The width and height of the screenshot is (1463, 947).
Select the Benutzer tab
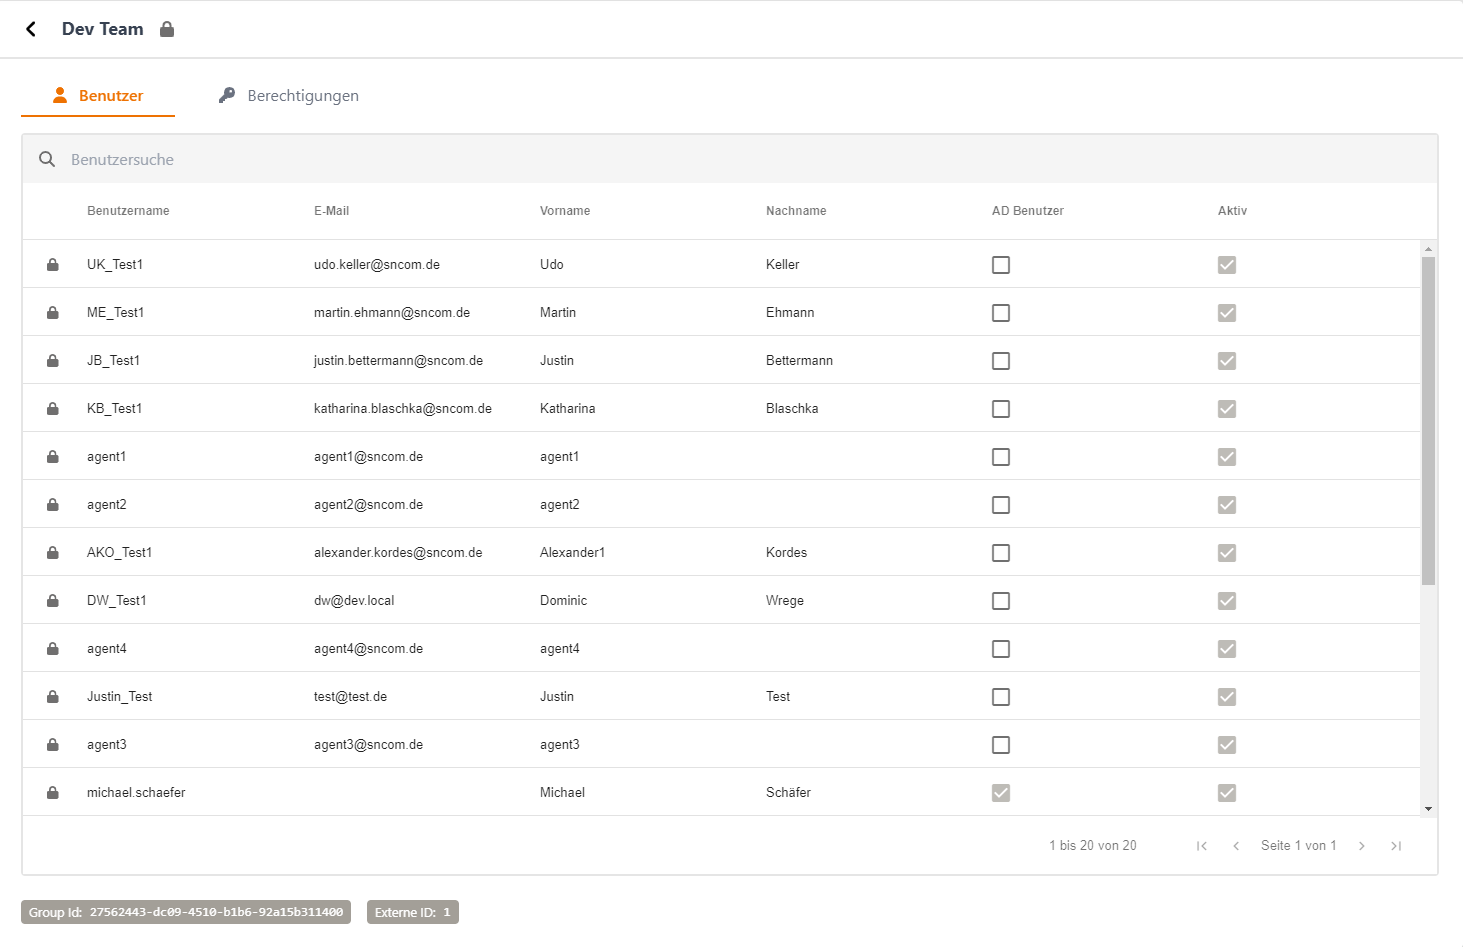(x=98, y=96)
